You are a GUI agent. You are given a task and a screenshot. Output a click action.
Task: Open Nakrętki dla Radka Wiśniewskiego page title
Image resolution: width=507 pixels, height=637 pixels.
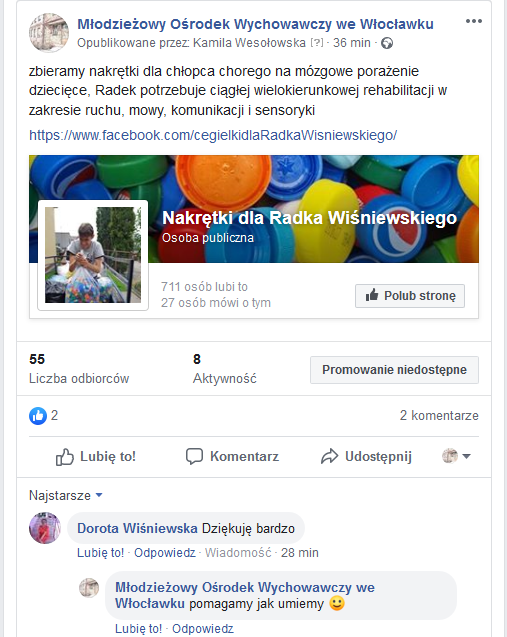[x=309, y=218]
